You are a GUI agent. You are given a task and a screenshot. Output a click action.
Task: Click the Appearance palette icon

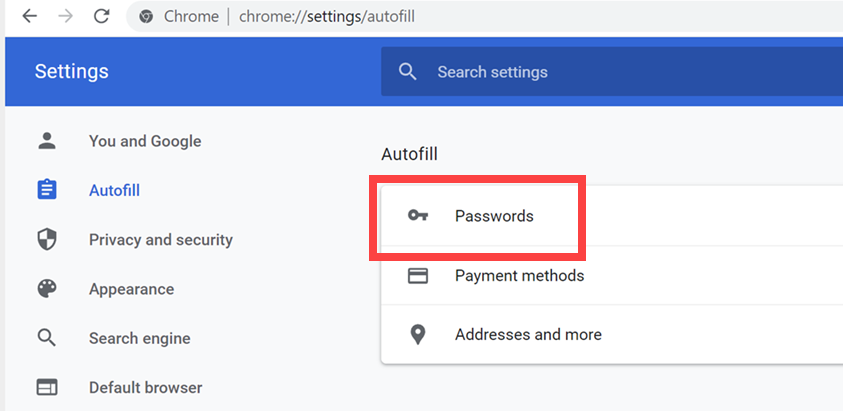[47, 289]
